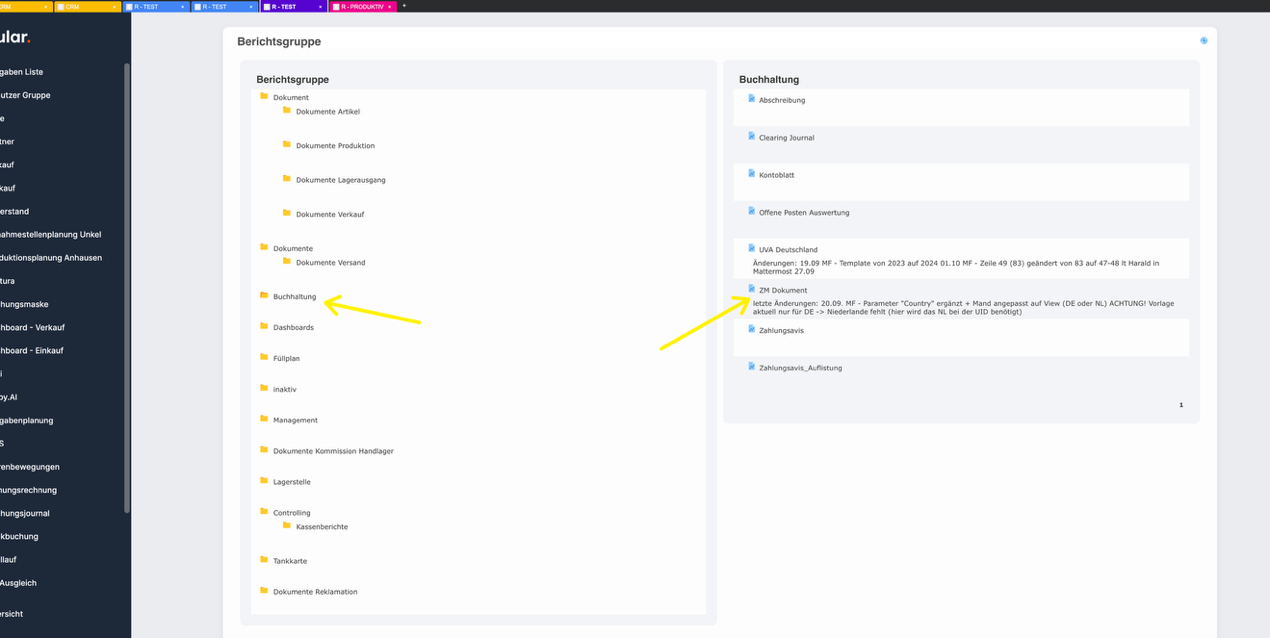Click the Abschreibung report document icon

coord(751,99)
